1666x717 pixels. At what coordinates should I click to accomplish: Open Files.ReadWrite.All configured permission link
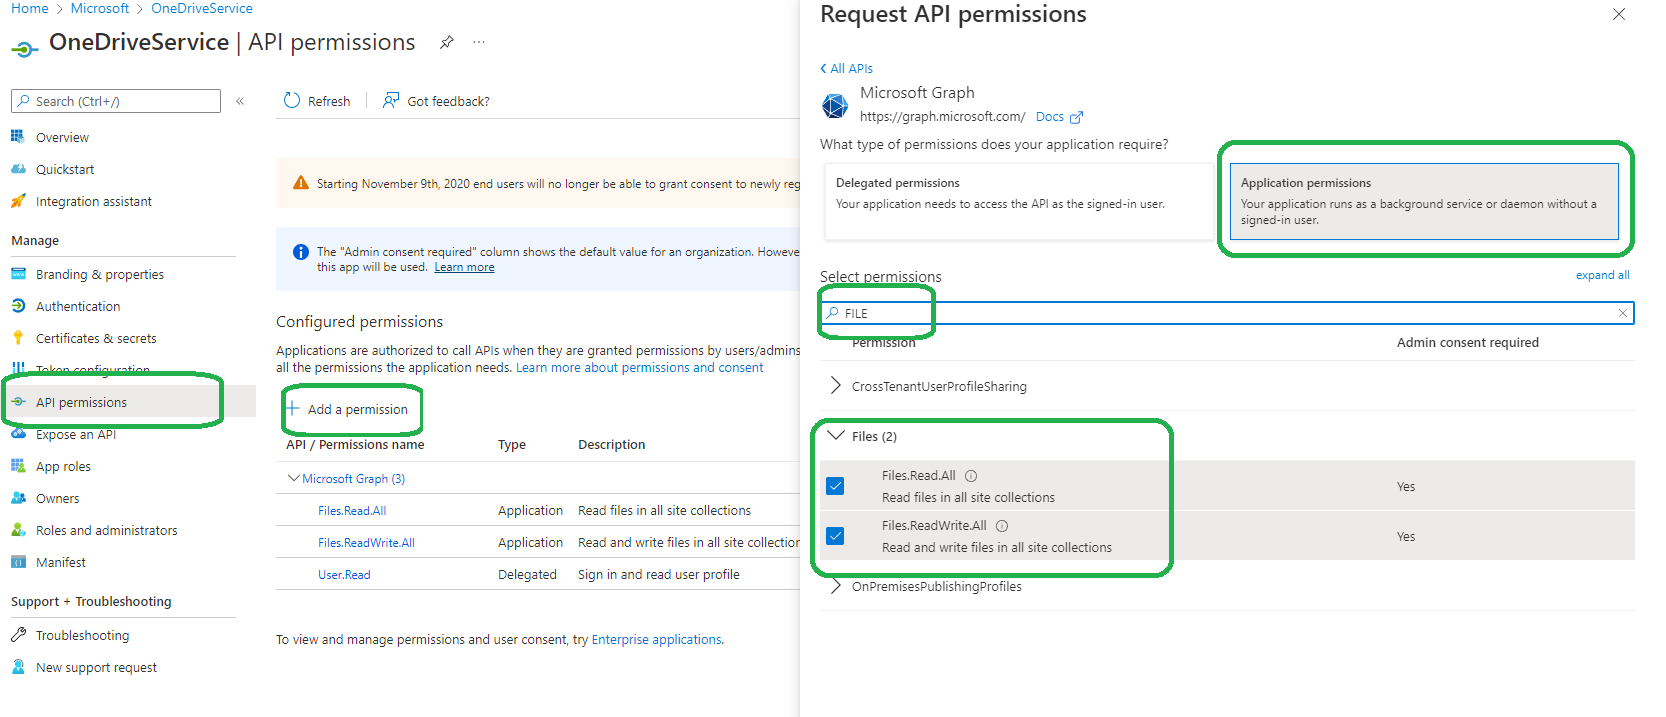366,542
